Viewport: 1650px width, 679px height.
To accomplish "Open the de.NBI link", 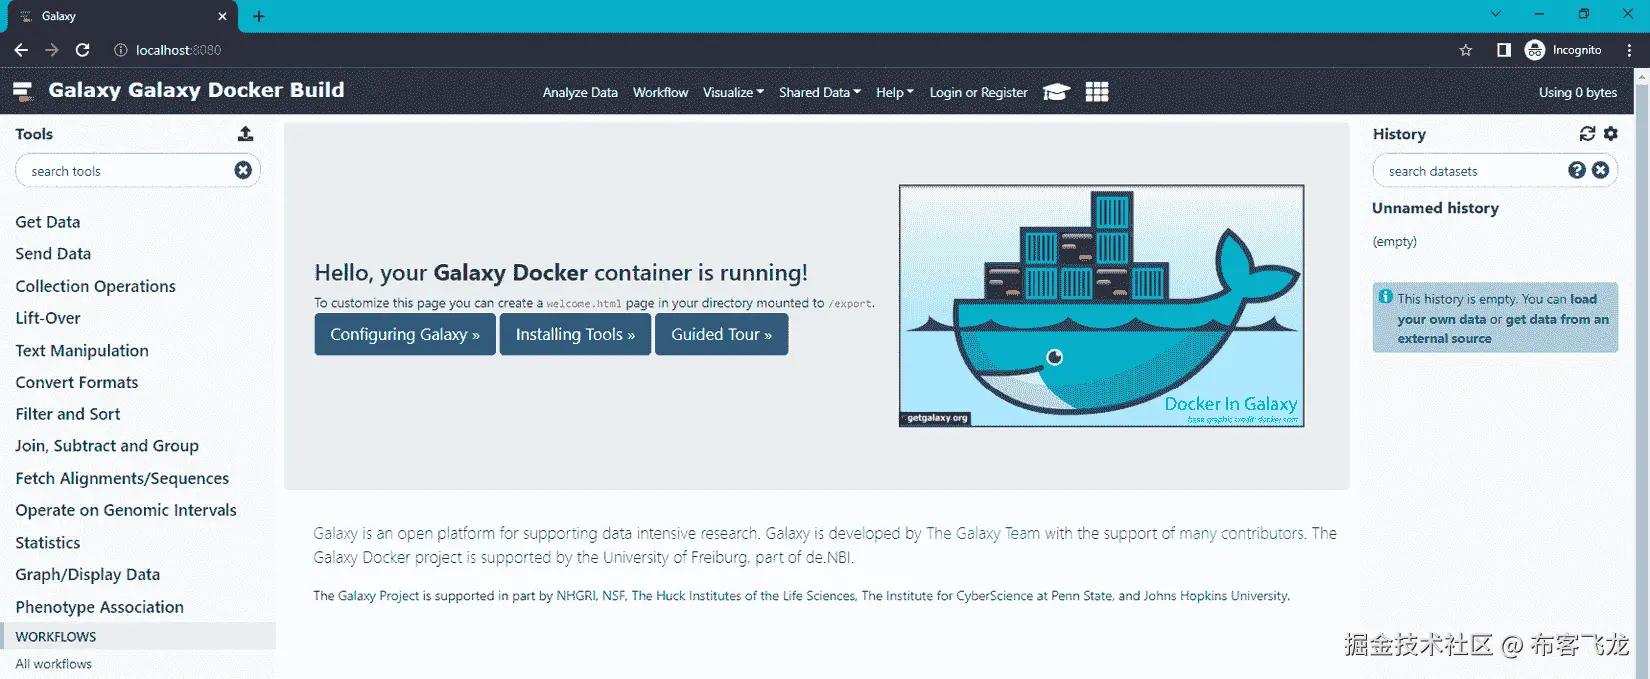I will (828, 557).
